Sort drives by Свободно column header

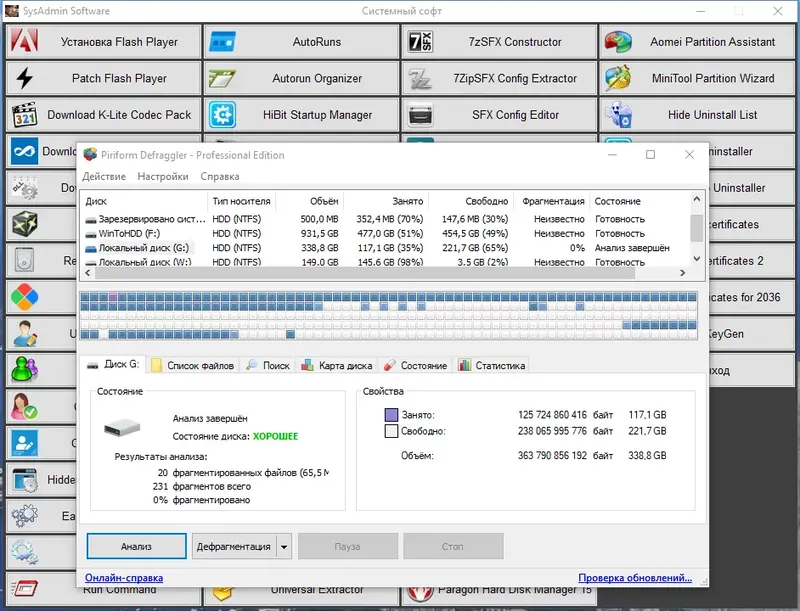coord(471,201)
